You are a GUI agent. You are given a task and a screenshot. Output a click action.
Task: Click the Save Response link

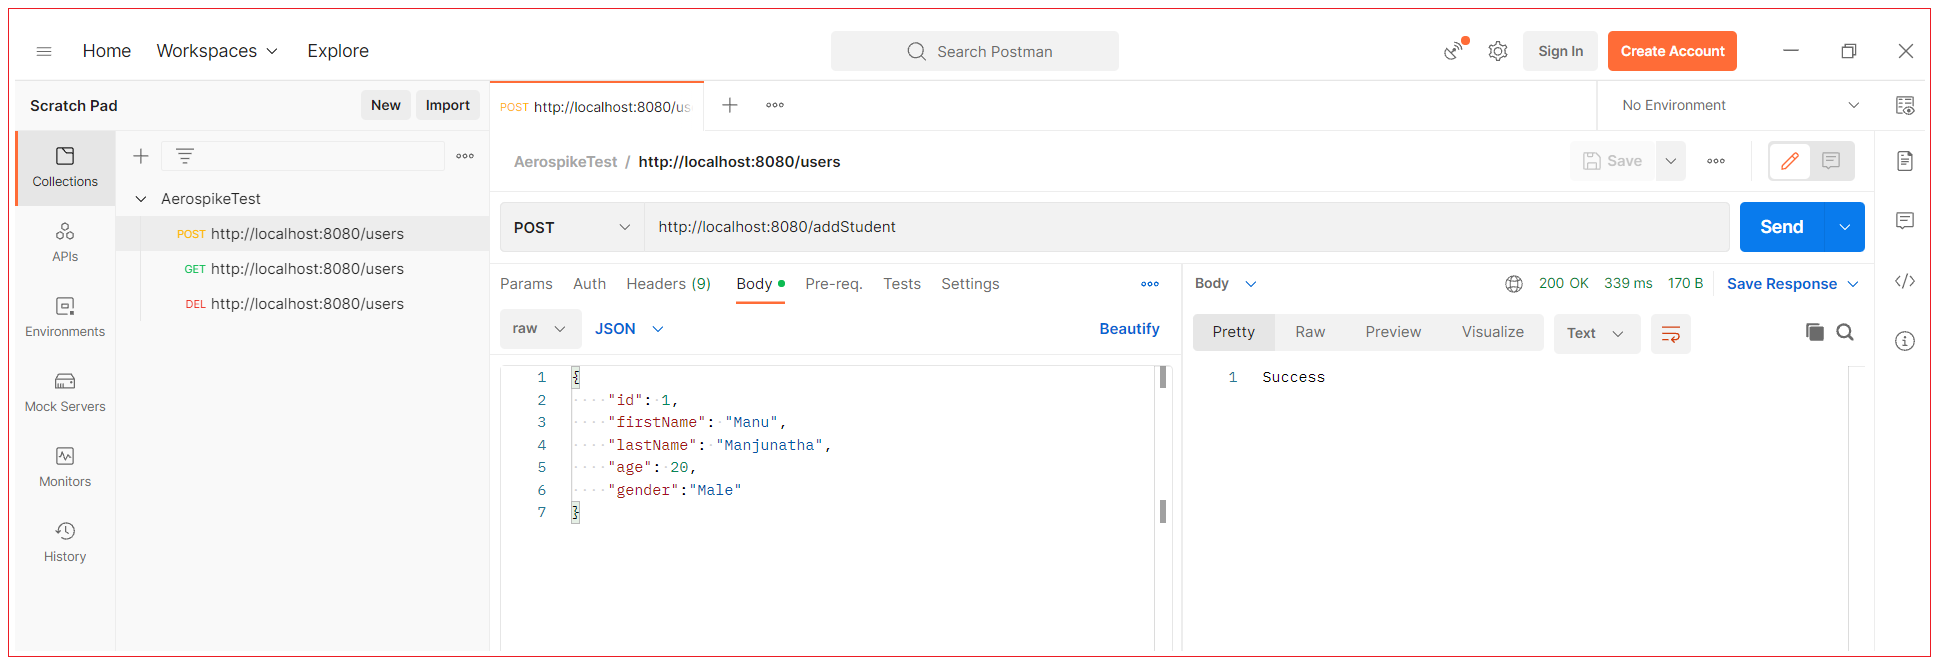[1782, 284]
